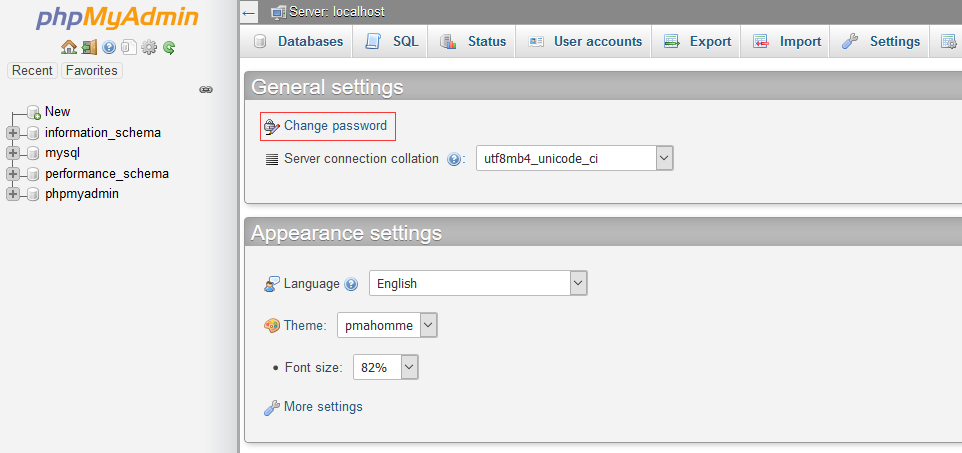
Task: Select New in the database tree
Action: 58,112
